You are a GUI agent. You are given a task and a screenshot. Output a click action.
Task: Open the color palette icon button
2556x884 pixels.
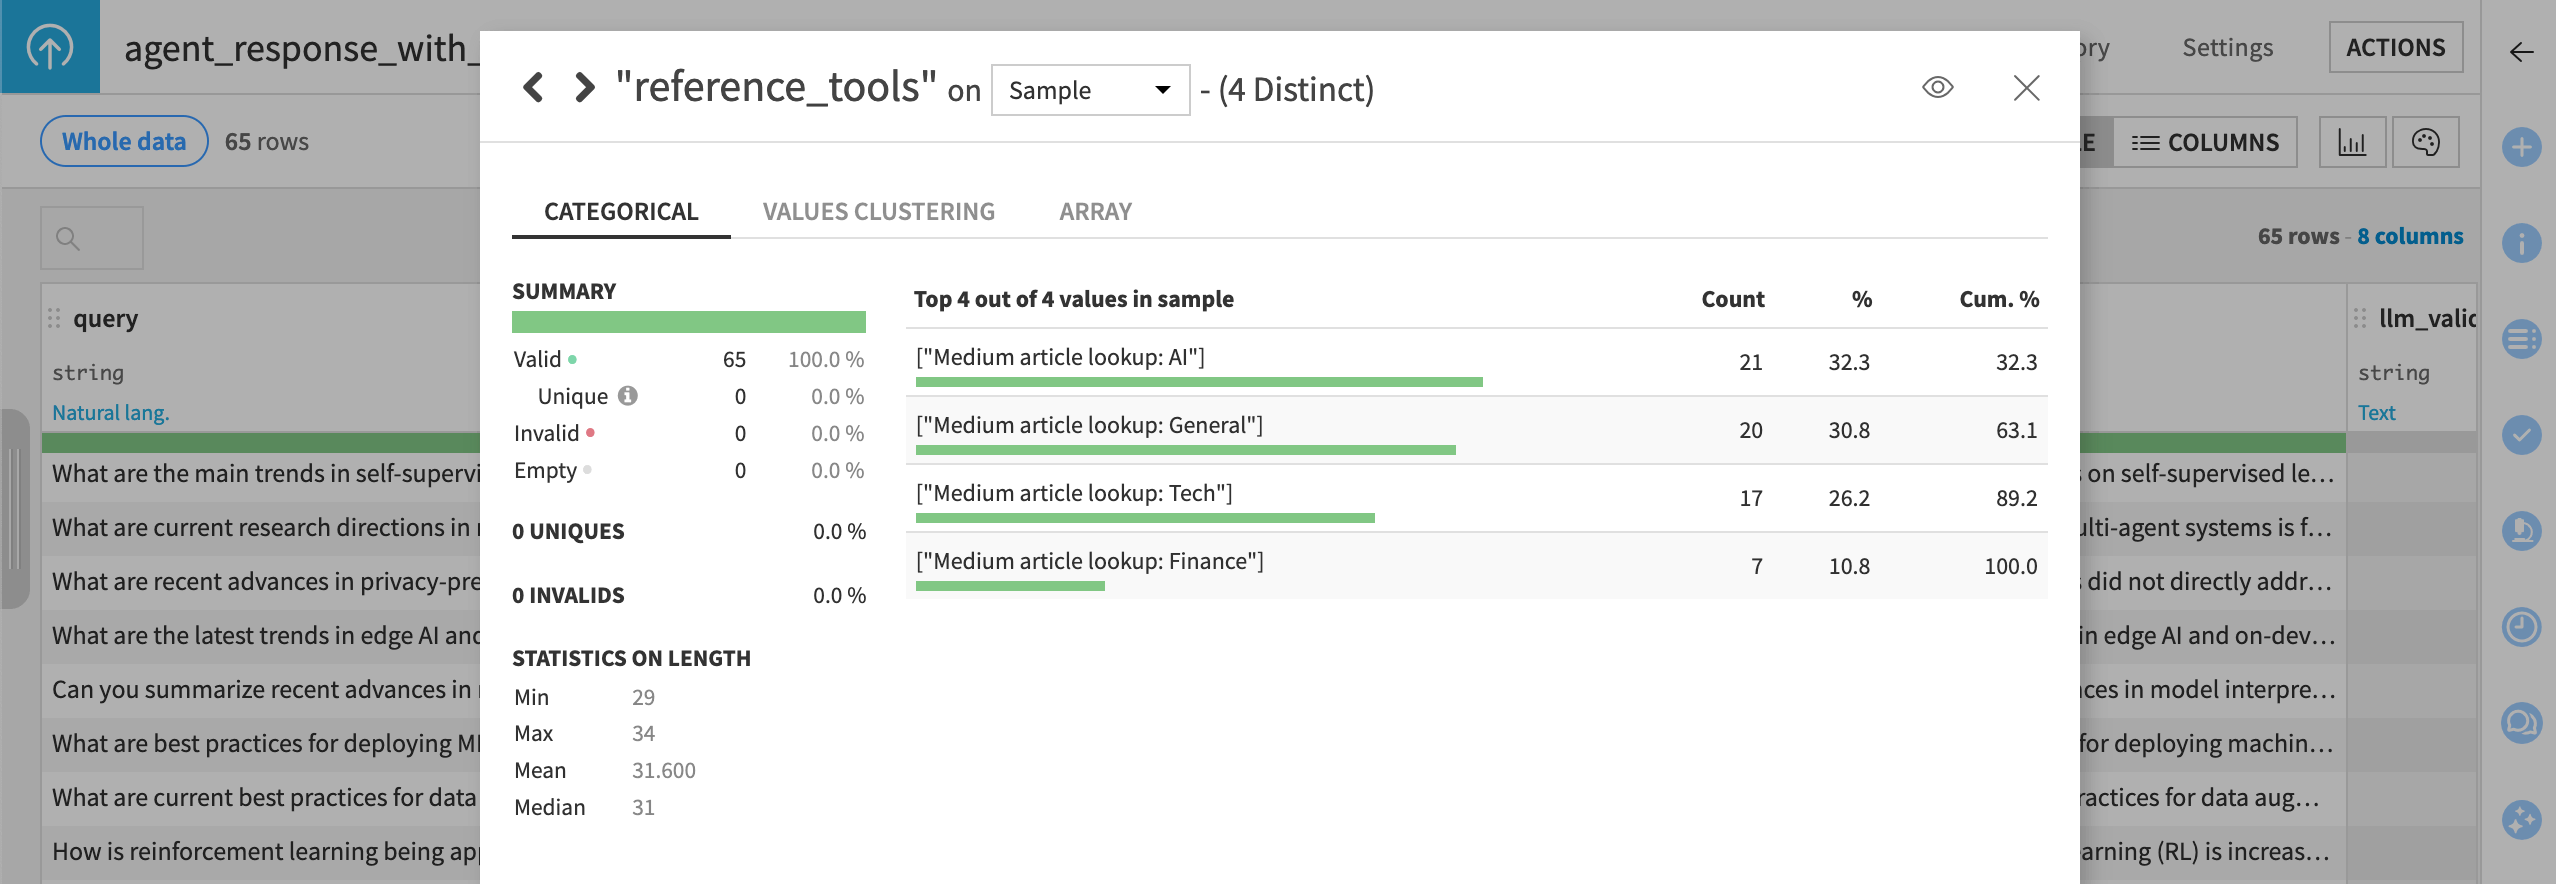[2425, 142]
